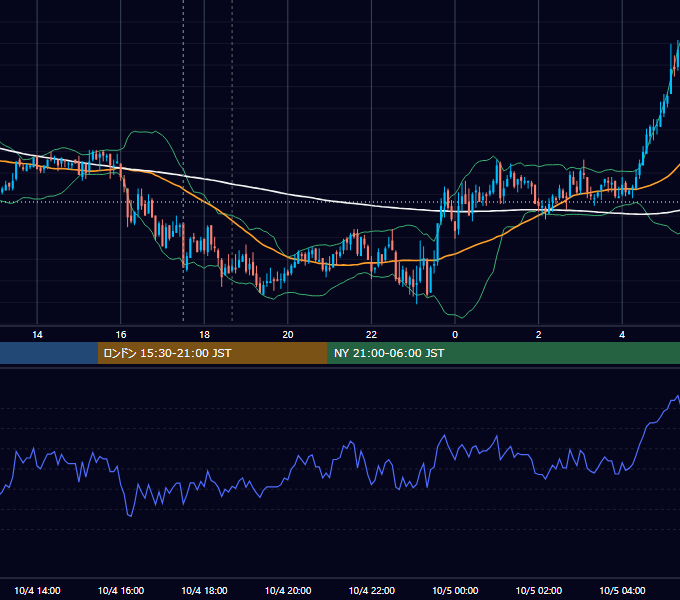Click the London 15:30-21:00 JST session bar
Image resolution: width=680 pixels, height=600 pixels.
click(x=212, y=353)
